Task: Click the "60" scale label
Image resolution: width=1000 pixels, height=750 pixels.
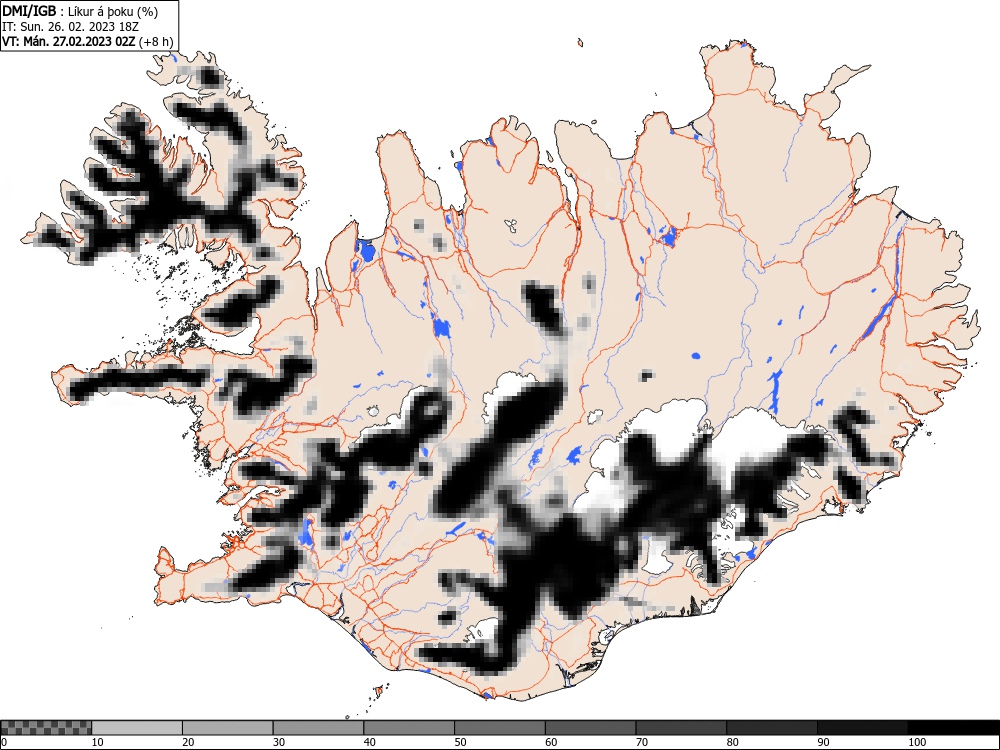Action: click(x=550, y=742)
